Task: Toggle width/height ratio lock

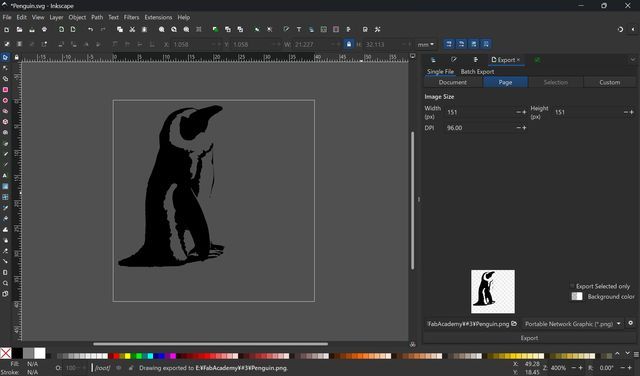Action: pyautogui.click(x=349, y=44)
